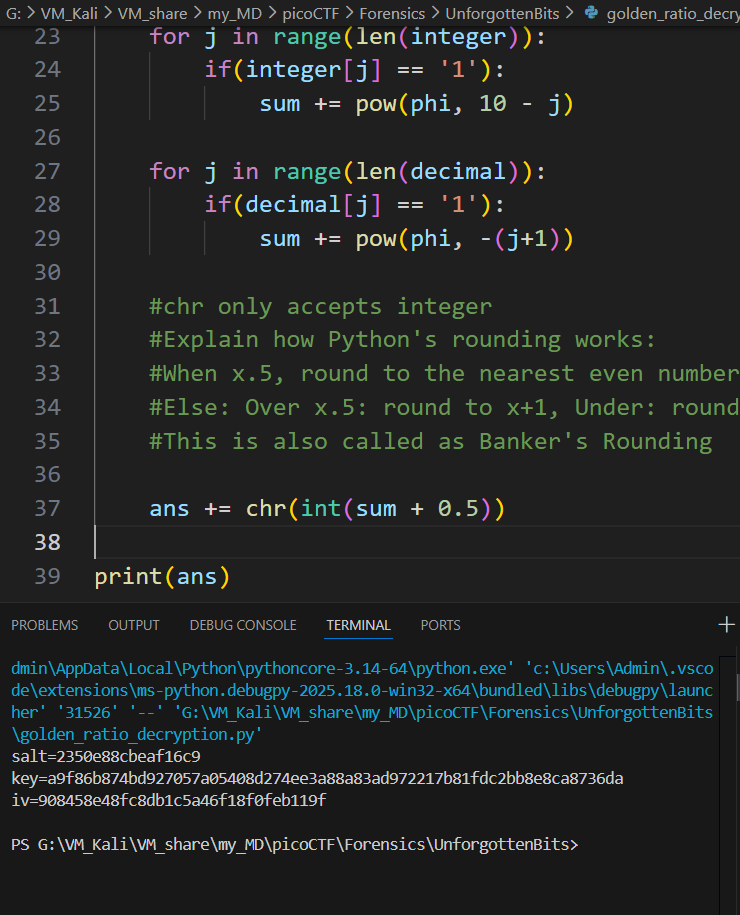Viewport: 740px width, 915px height.
Task: Click line number 27 in gutter
Action: 47,171
